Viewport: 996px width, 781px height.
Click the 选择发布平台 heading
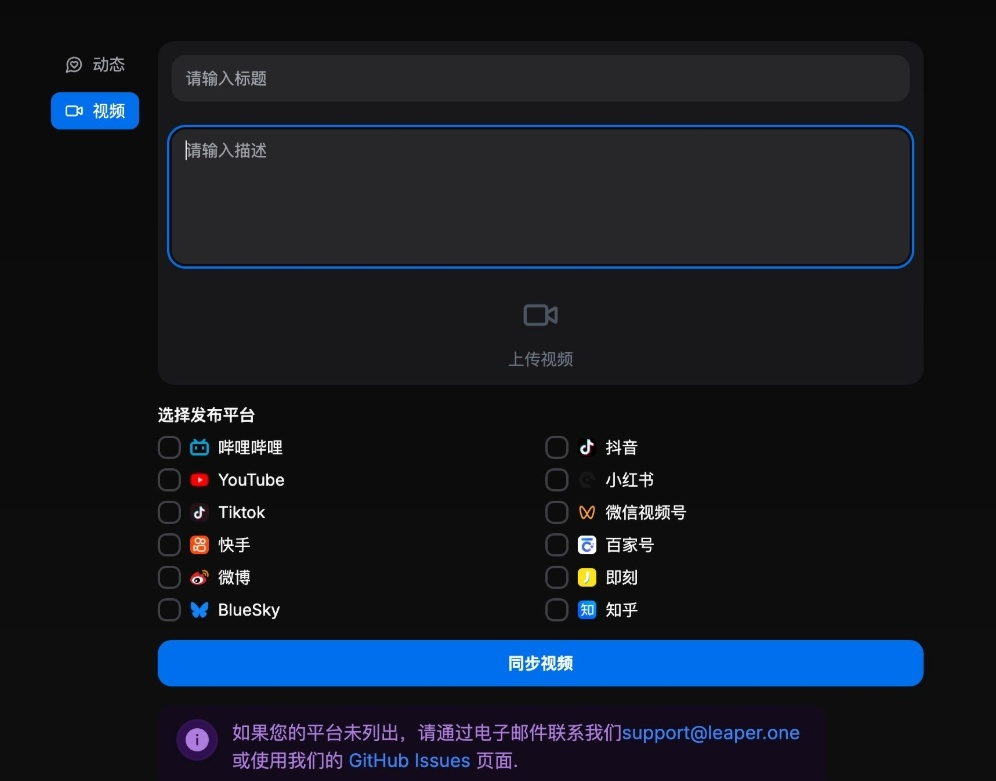pos(206,415)
